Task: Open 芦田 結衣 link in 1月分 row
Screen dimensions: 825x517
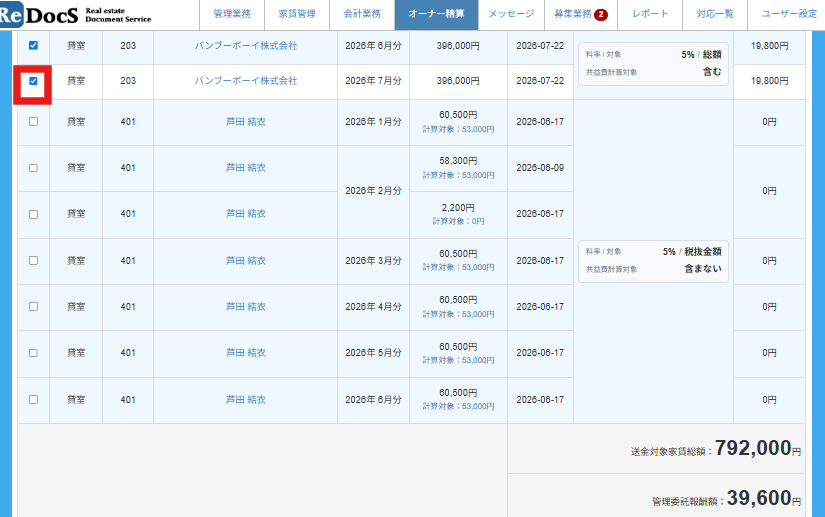Action: (246, 121)
